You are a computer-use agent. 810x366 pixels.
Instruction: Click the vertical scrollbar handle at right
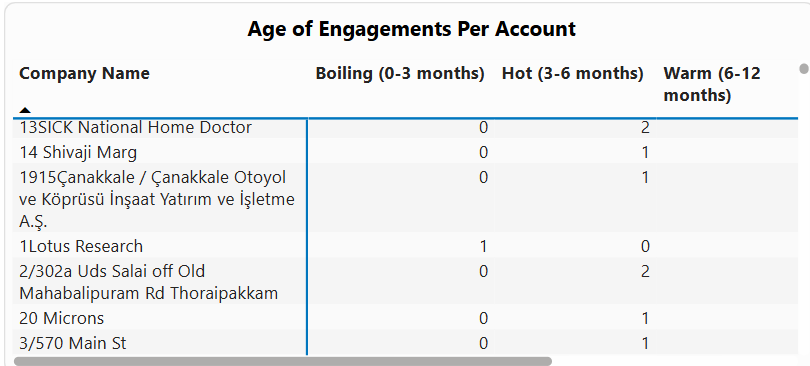coord(804,69)
